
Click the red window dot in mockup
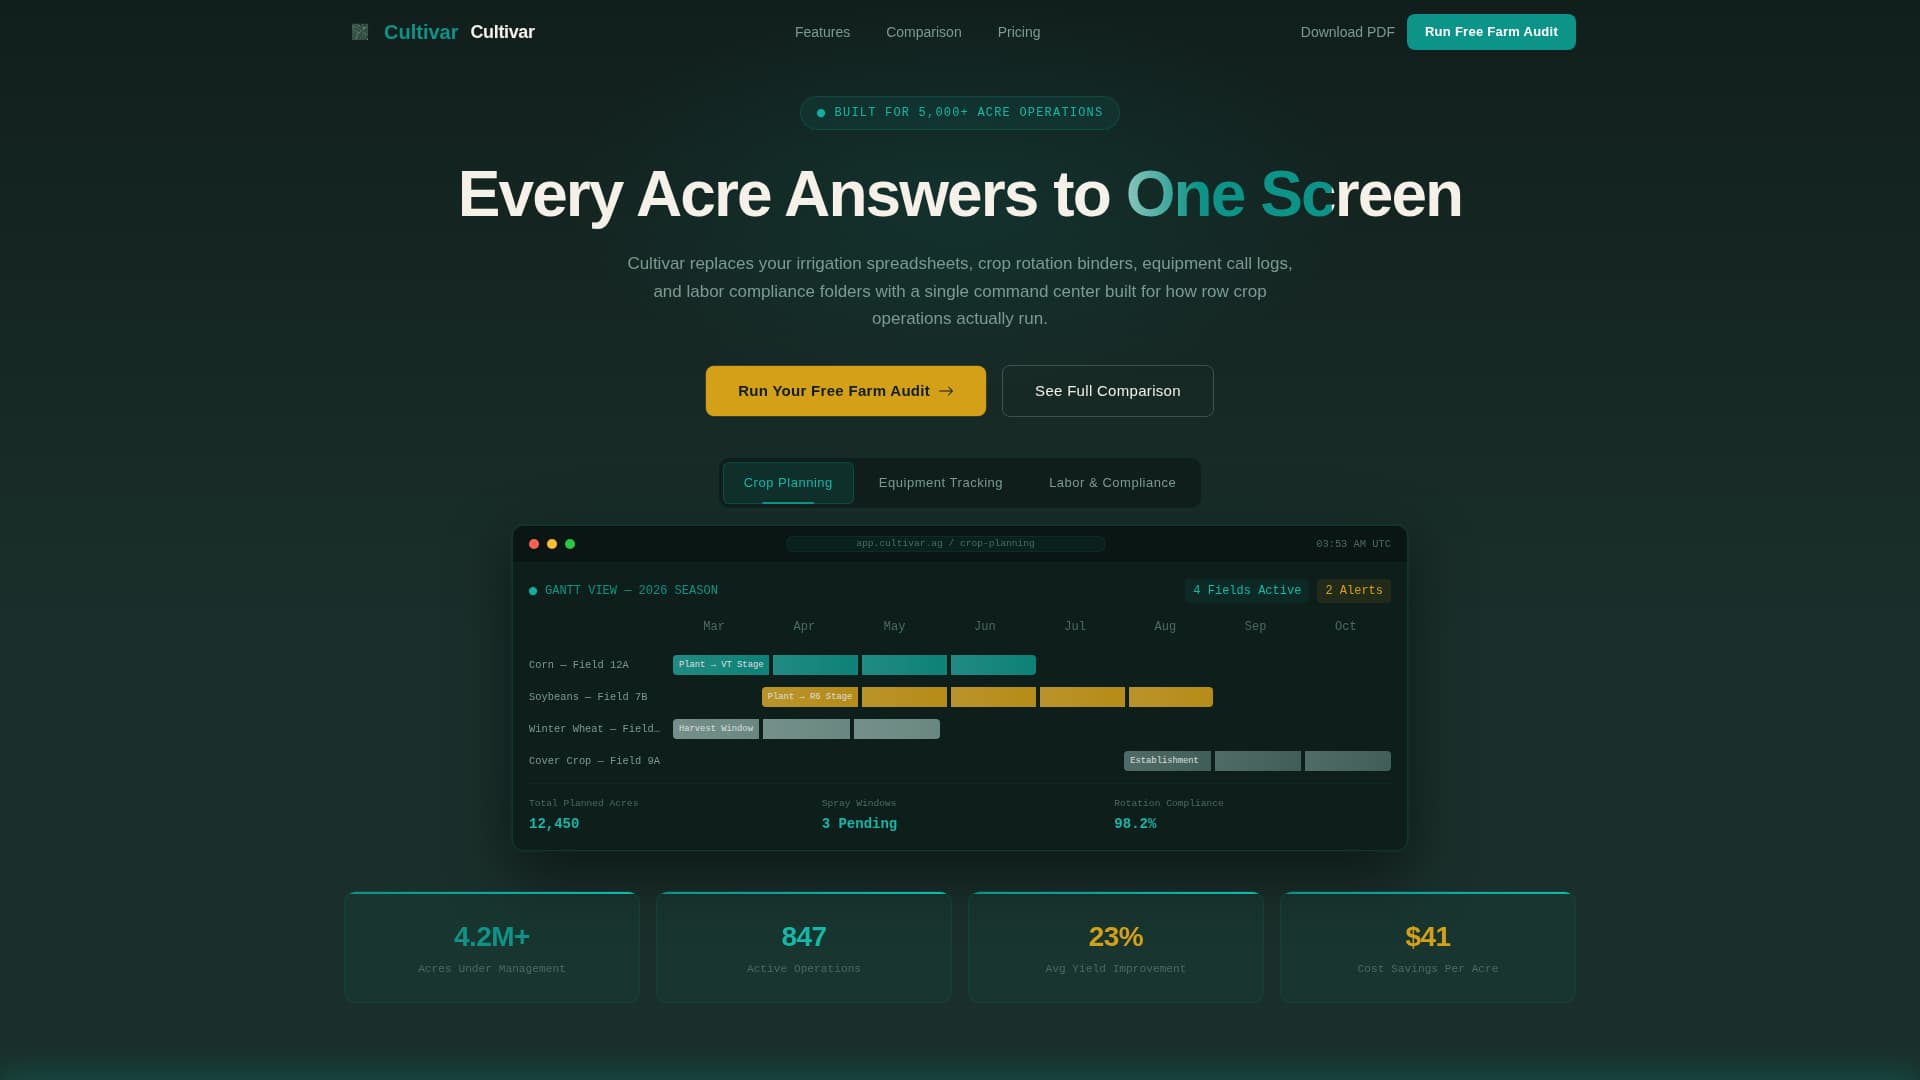click(534, 544)
